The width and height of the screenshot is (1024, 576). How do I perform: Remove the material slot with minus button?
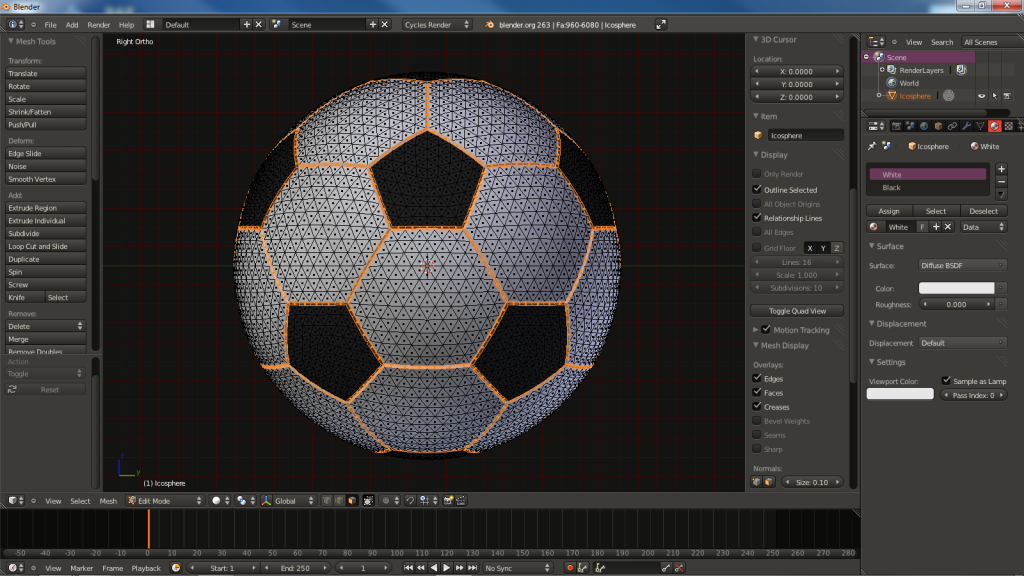click(1001, 182)
